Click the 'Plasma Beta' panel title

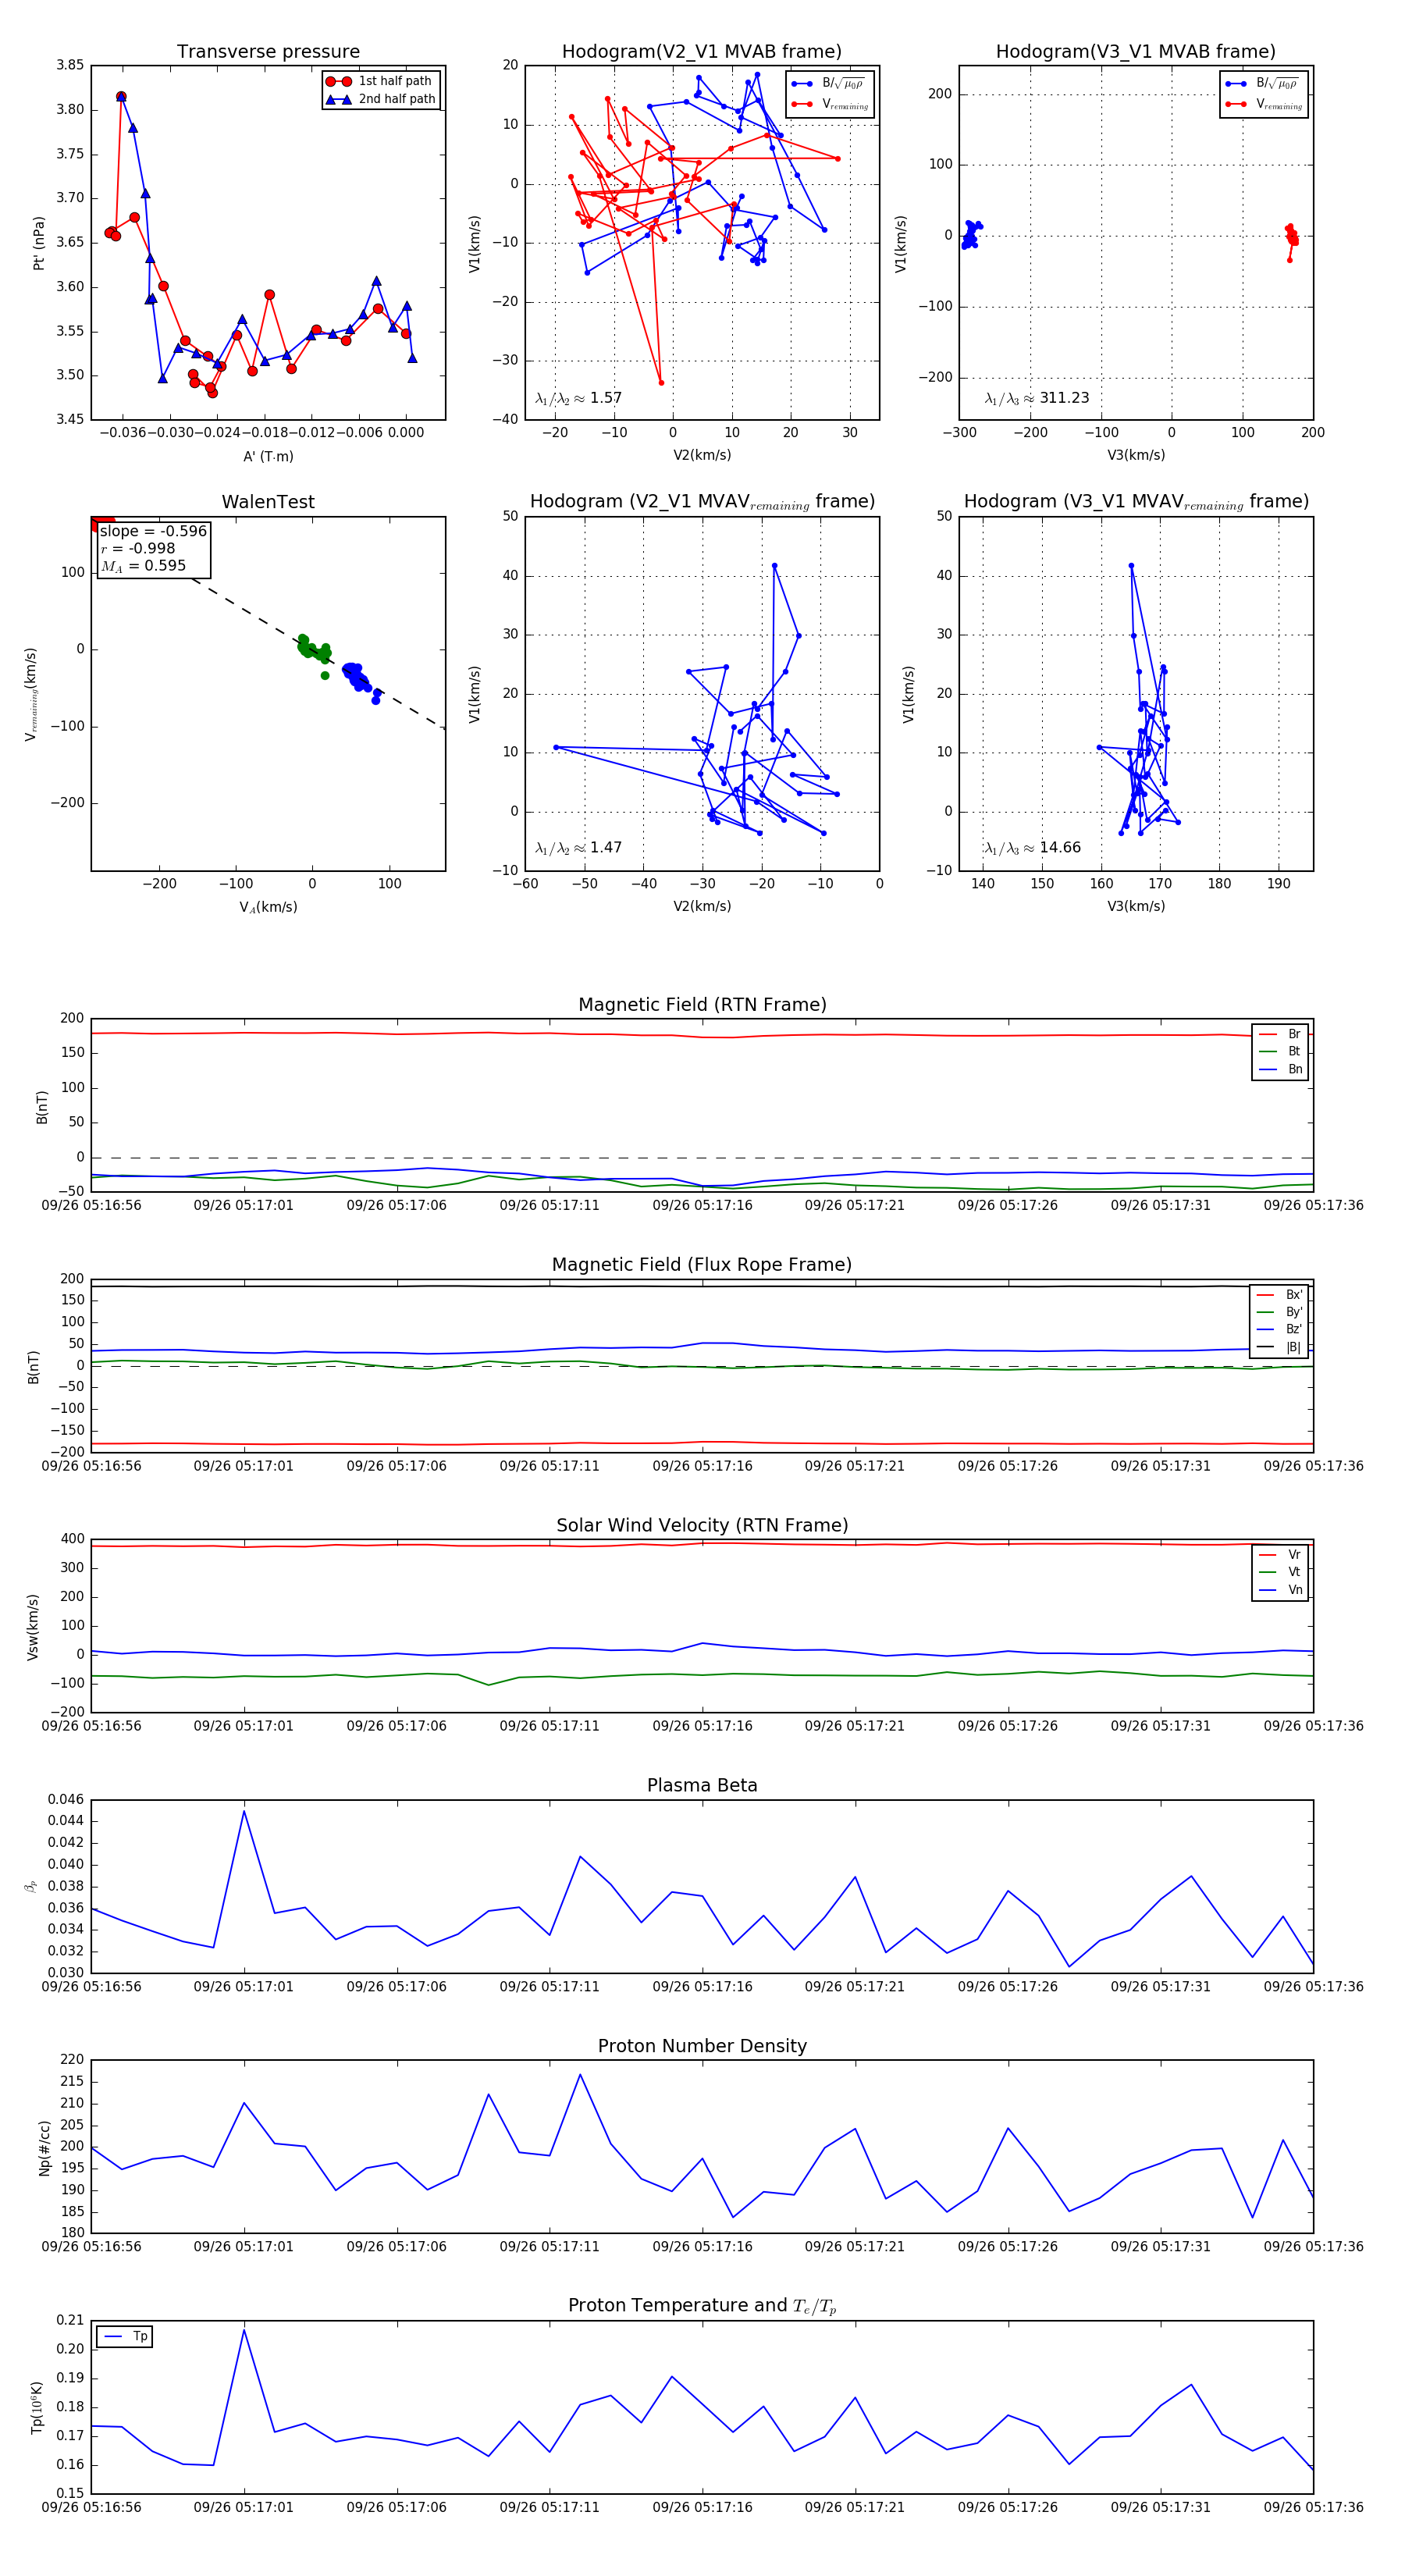pos(702,1785)
